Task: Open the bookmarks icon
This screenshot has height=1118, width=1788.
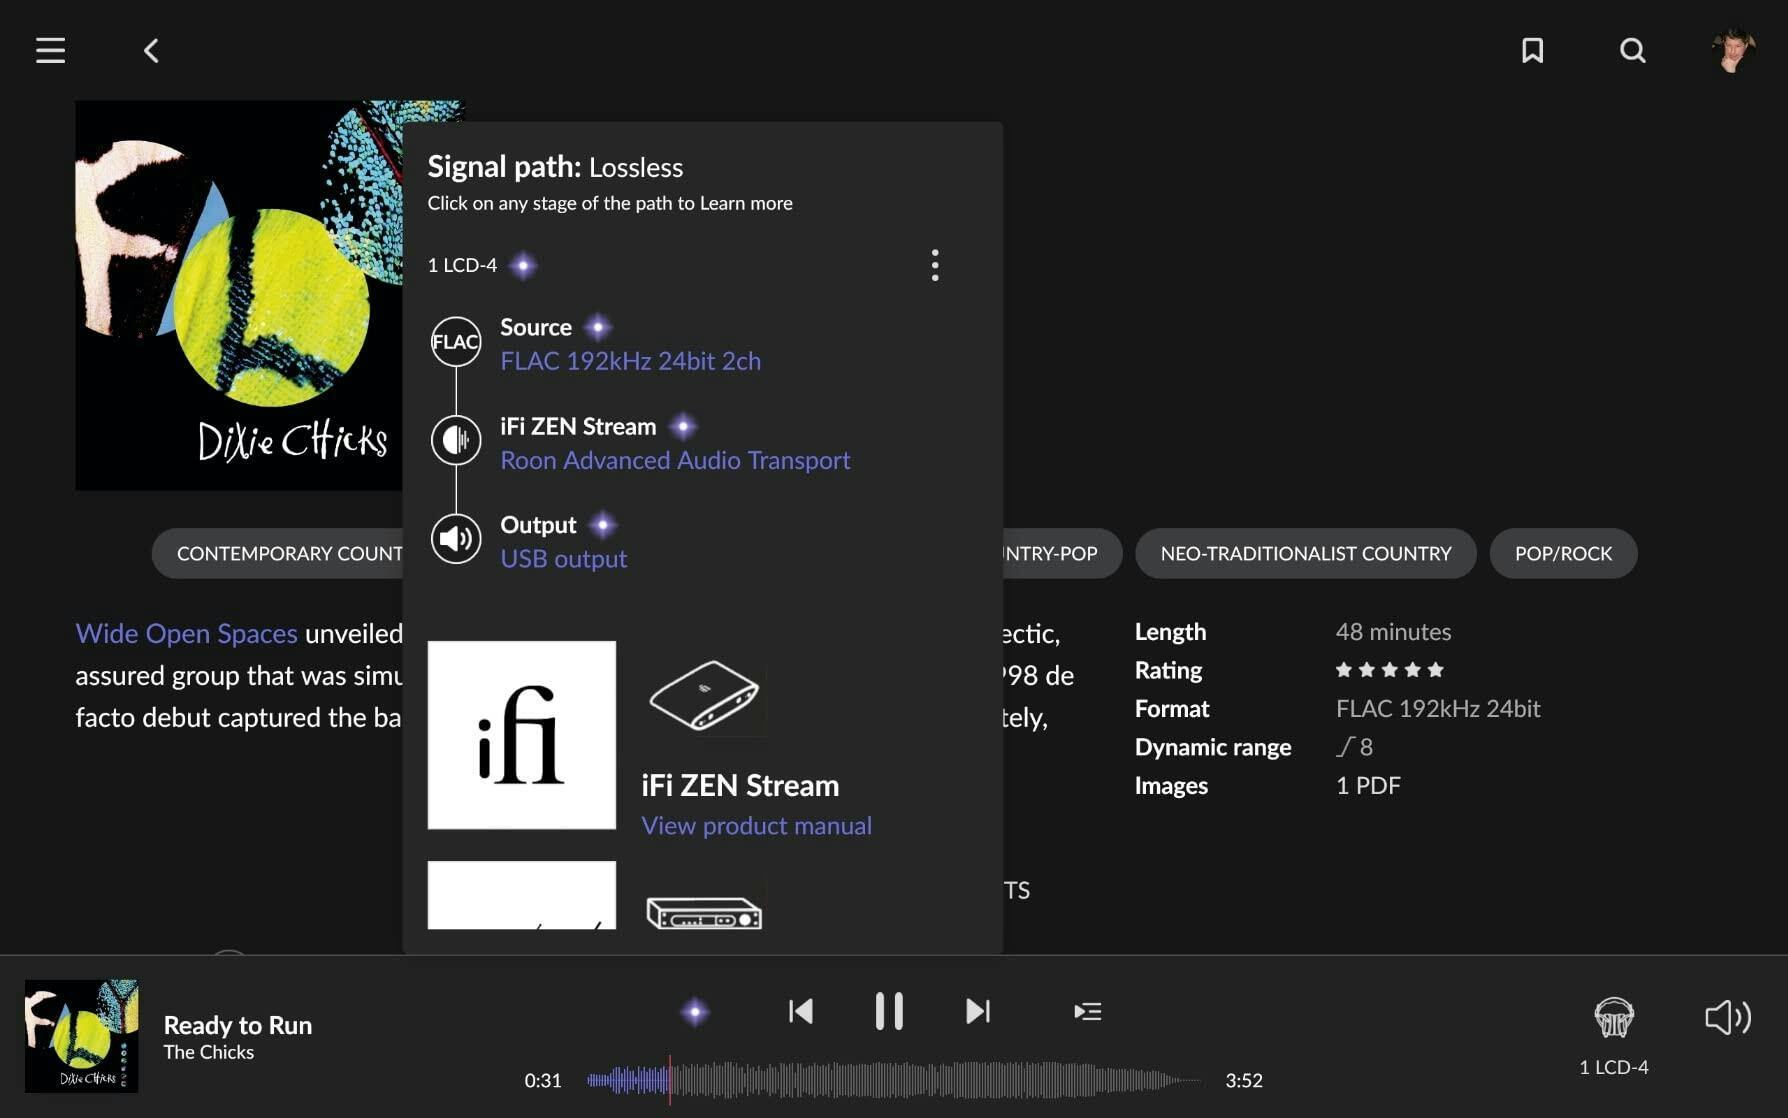Action: click(x=1532, y=51)
